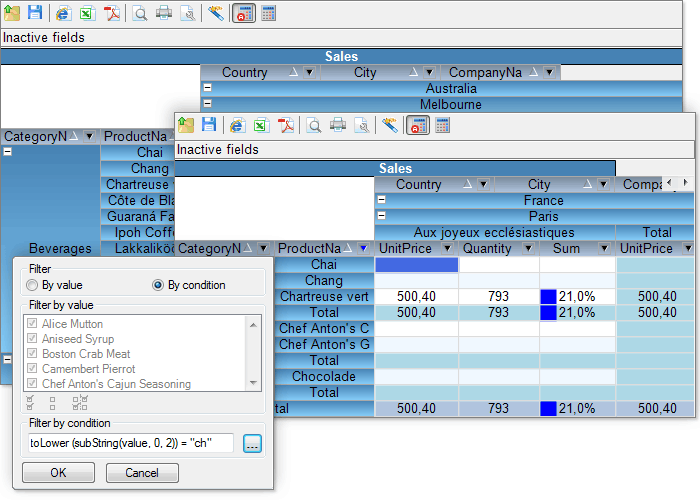Click last grid icon in front window toolbar
This screenshot has height=500, width=700.
[442, 125]
